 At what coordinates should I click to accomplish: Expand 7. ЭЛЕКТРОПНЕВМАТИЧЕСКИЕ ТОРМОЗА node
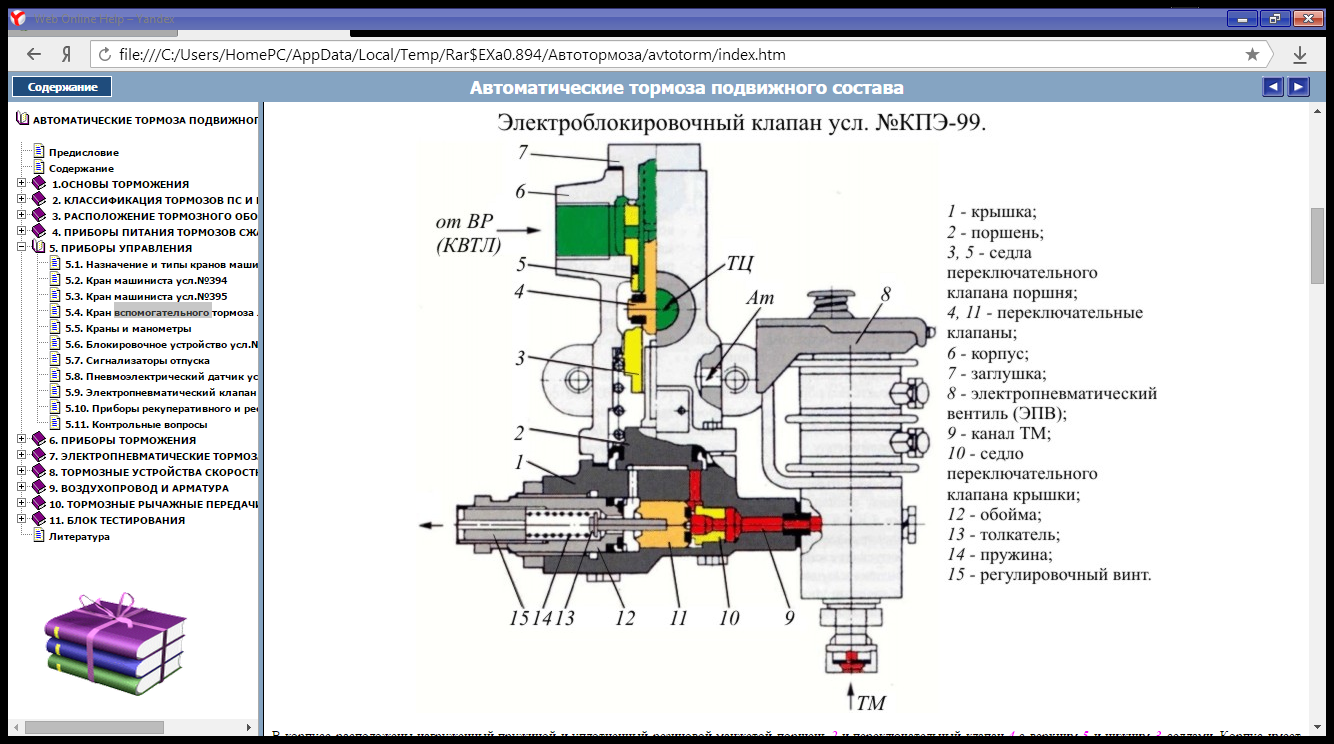[22, 456]
